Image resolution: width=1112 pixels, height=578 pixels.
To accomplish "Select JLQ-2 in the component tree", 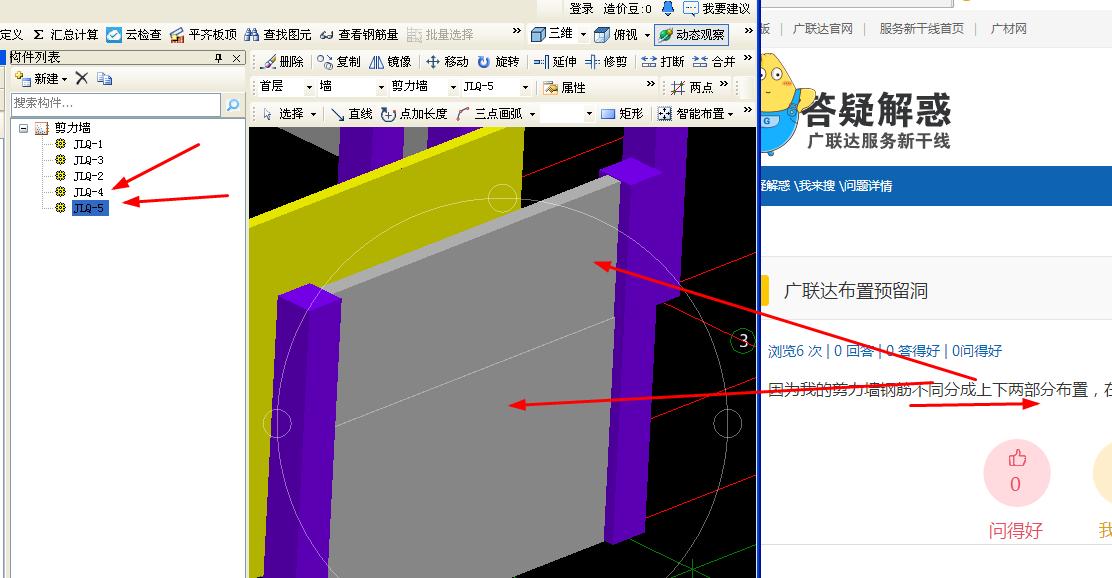I will click(89, 176).
